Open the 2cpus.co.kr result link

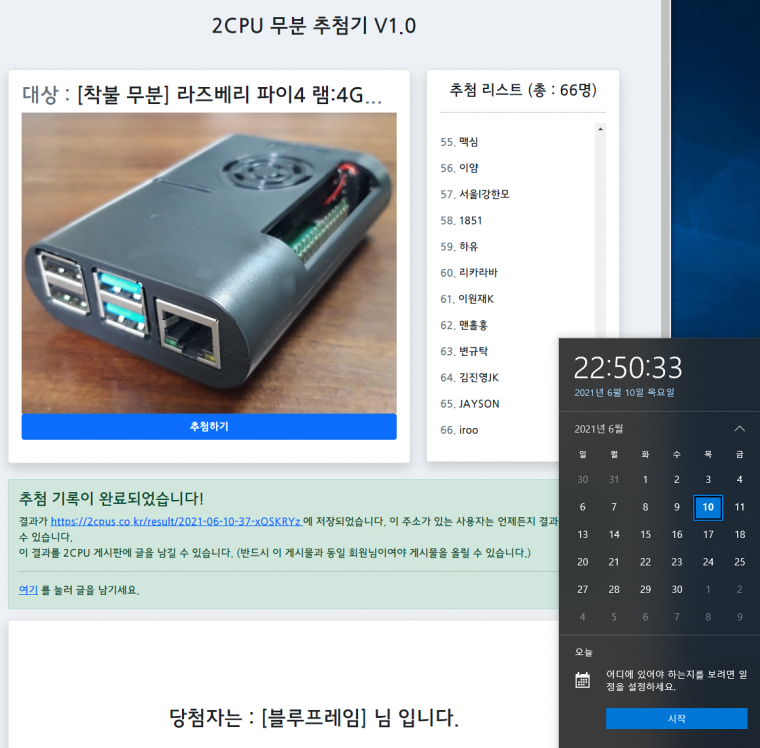point(176,522)
